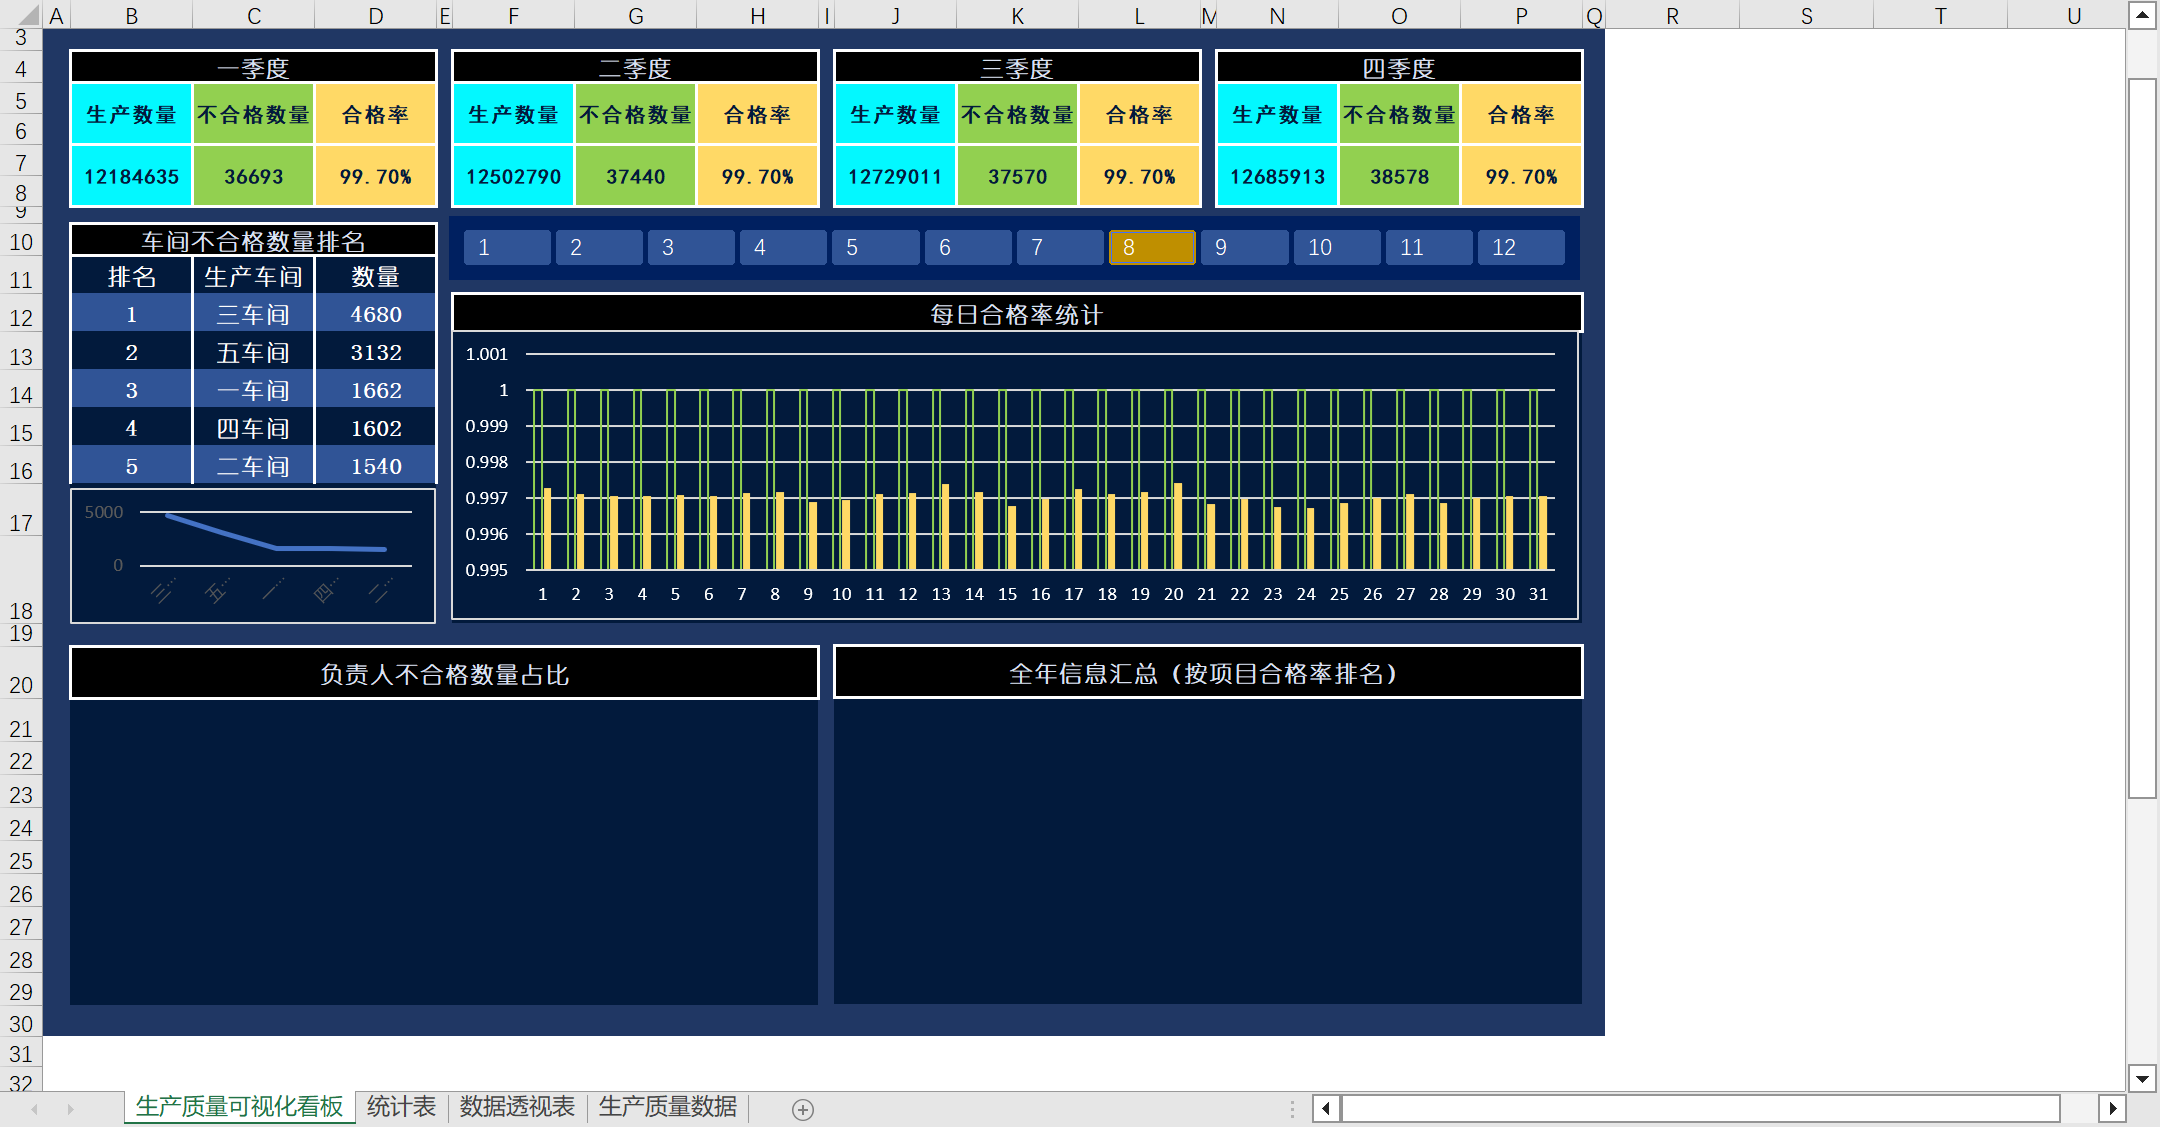Click the 车间不合格数量排名 header
Viewport: 2160px width, 1127px height.
[253, 241]
